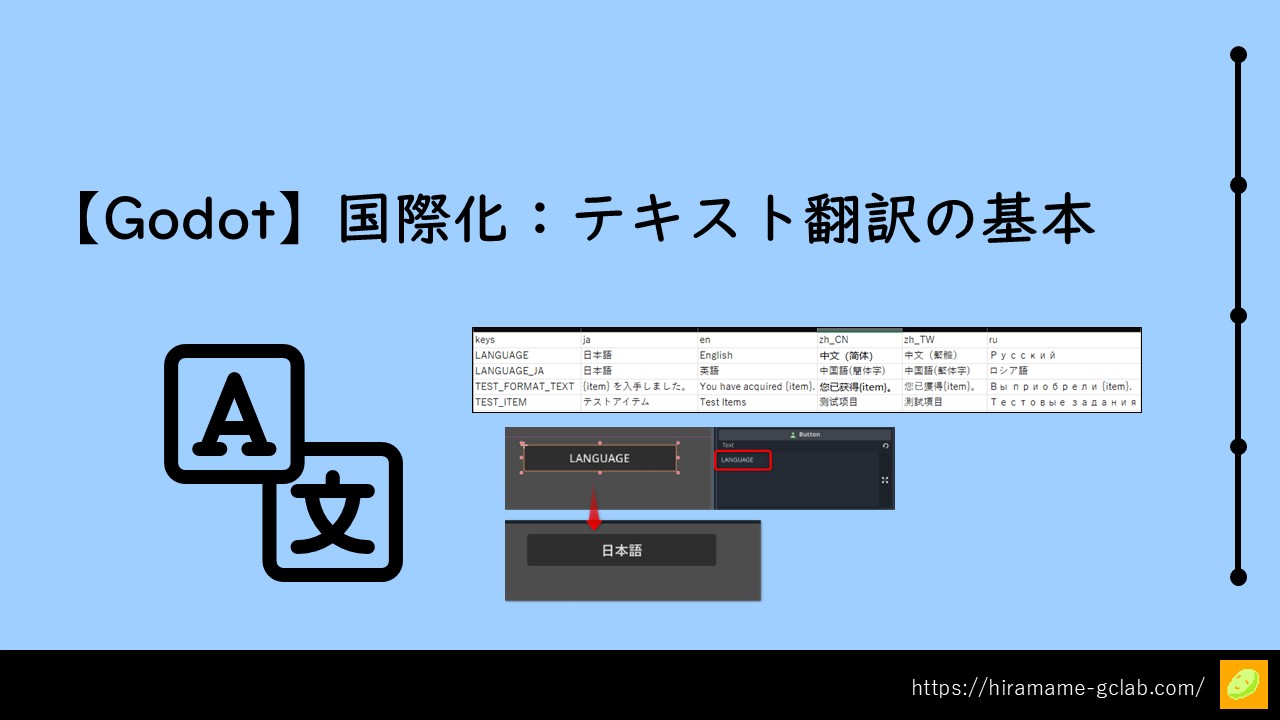
Task: Click the 'ru' column header cell
Action: pos(1063,340)
